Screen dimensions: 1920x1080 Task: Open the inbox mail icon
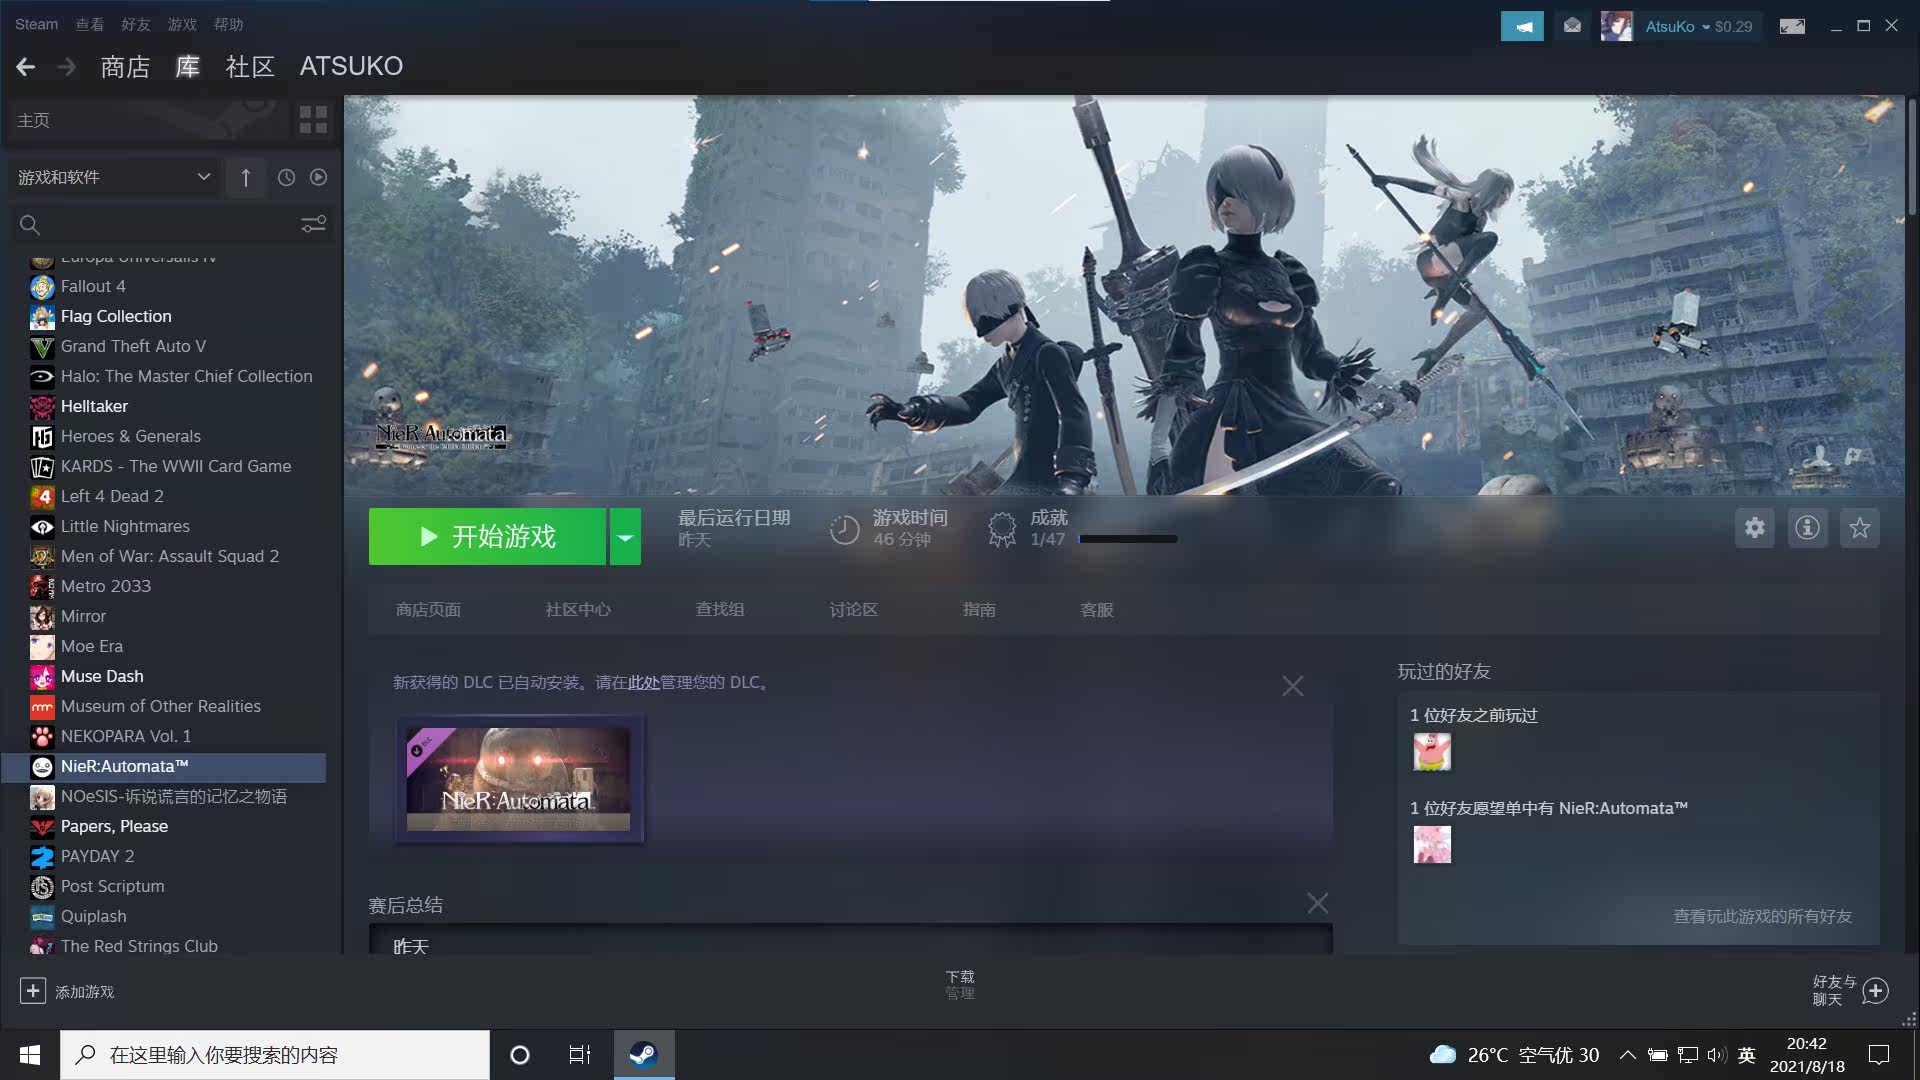(x=1571, y=25)
